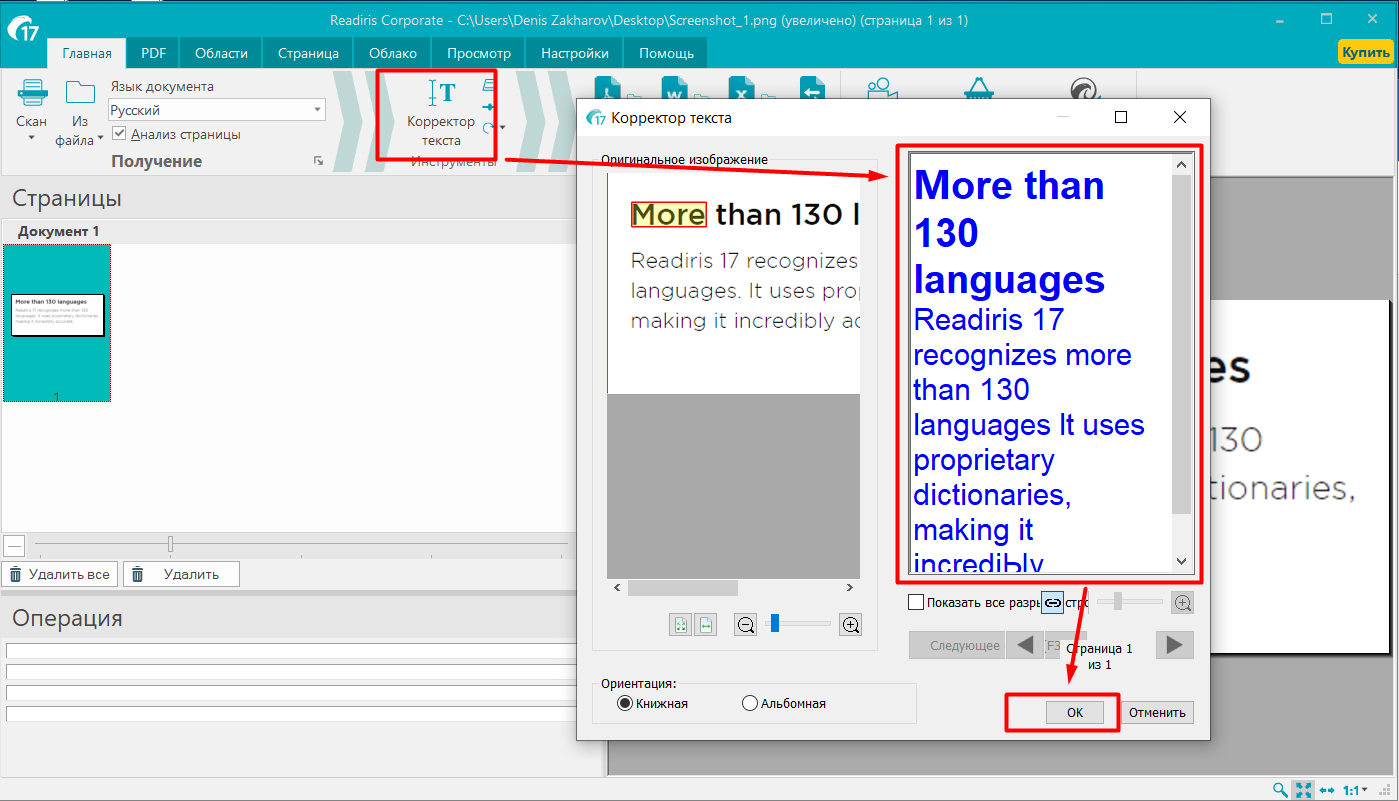
Task: Click the fit-to-width icon under original image
Action: [x=705, y=625]
